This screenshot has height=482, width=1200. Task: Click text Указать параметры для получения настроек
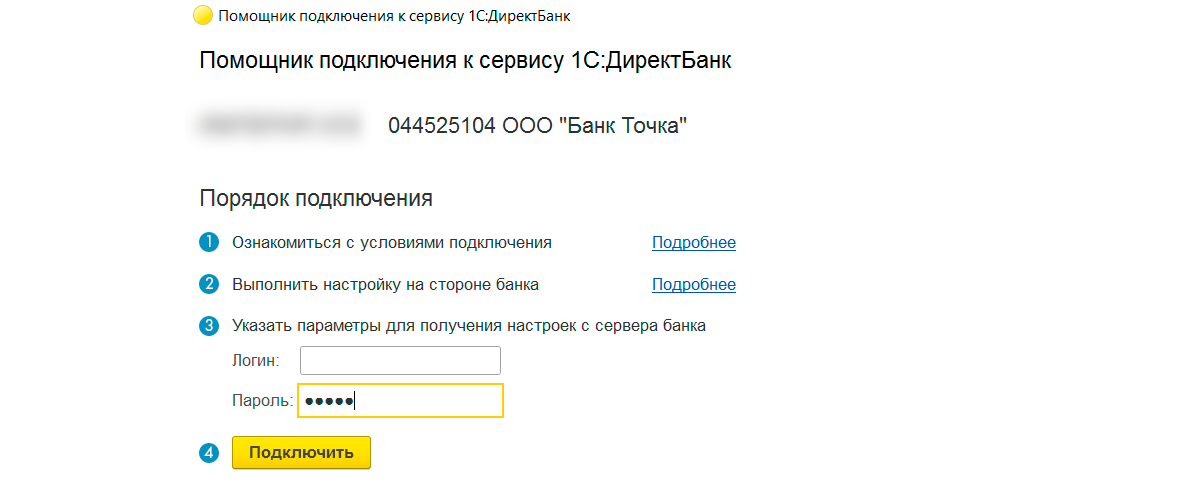click(469, 326)
